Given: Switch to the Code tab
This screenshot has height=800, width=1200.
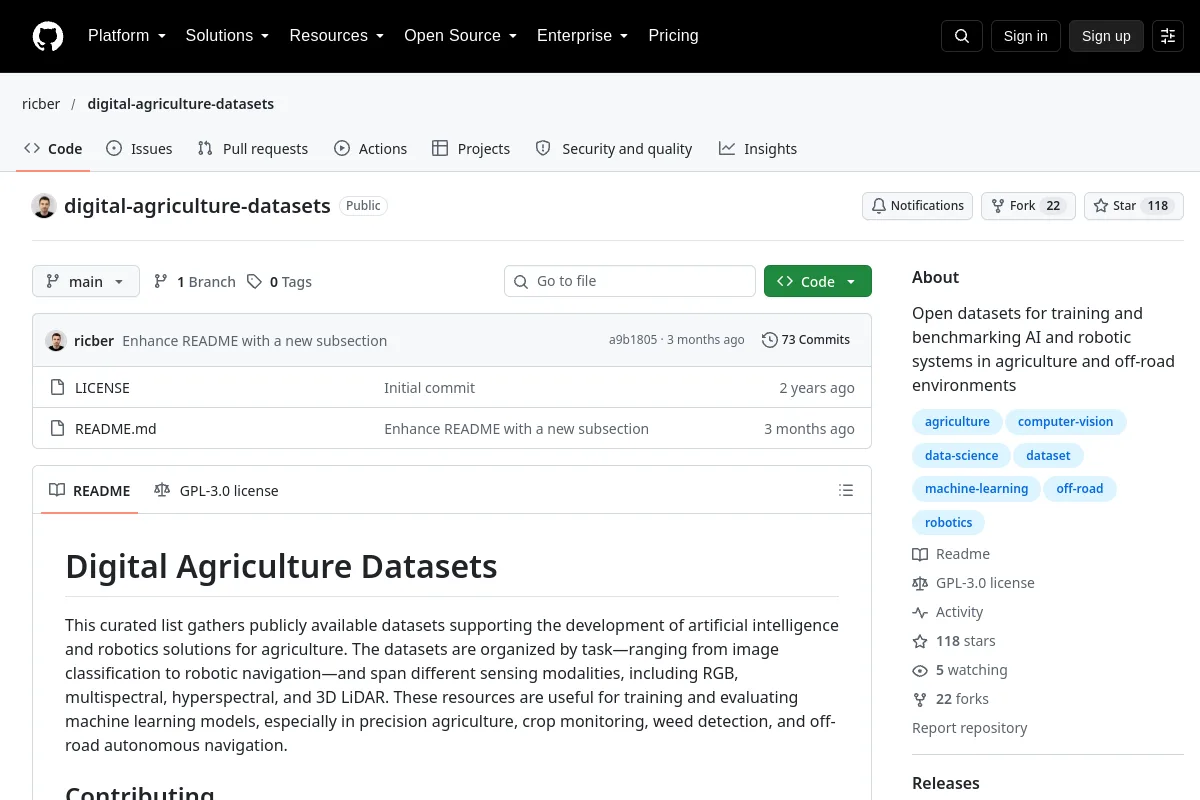Looking at the screenshot, I should pyautogui.click(x=53, y=149).
